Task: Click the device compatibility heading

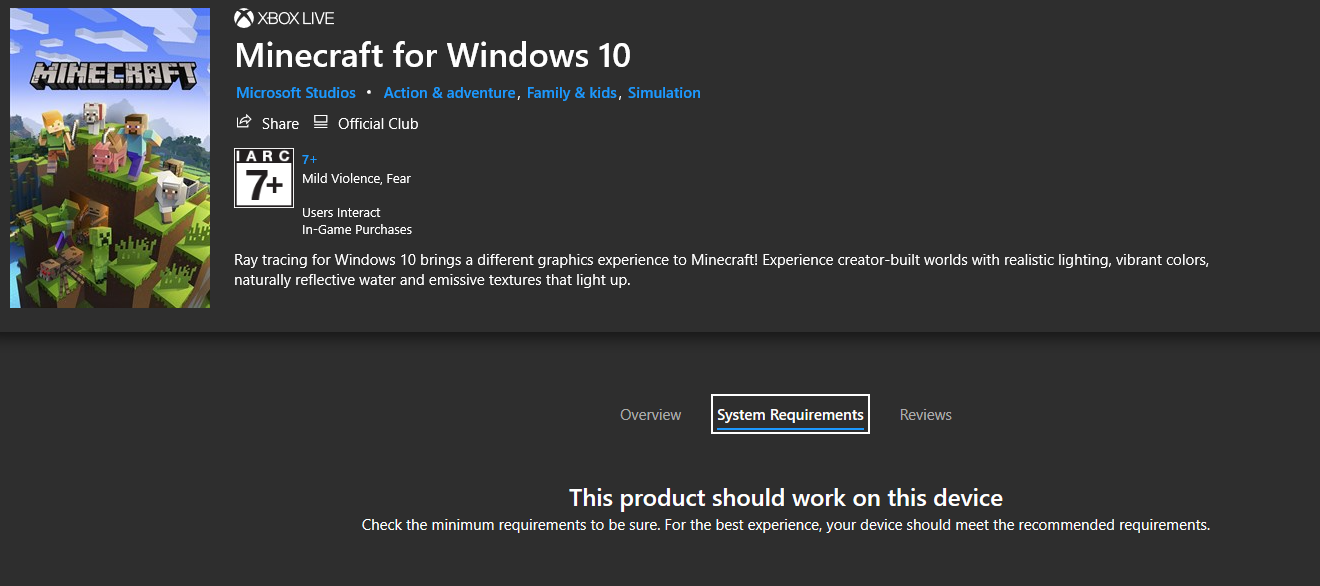Action: pos(786,497)
